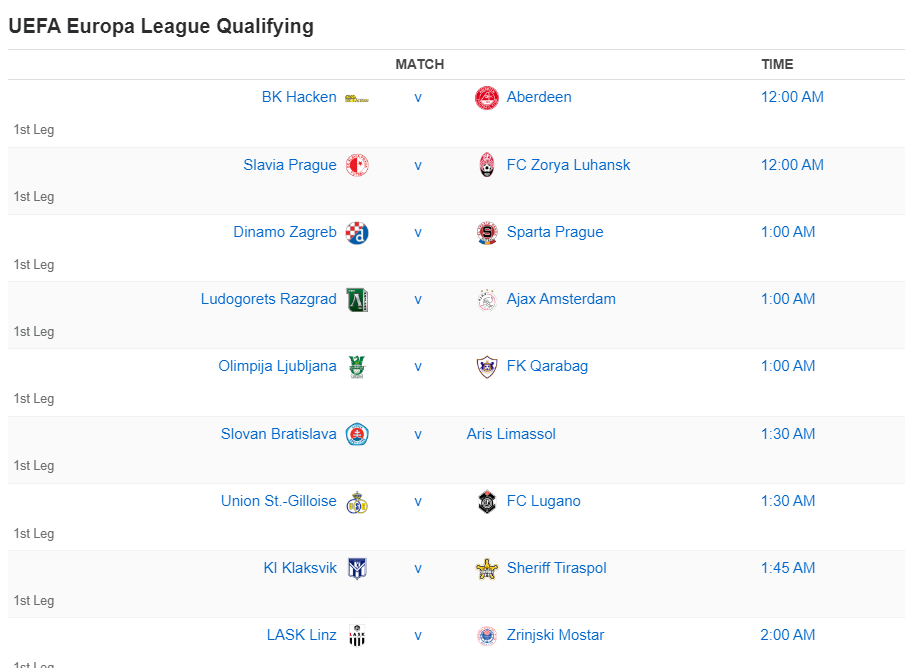Click the Olimpija Ljubljana team link

pos(277,366)
